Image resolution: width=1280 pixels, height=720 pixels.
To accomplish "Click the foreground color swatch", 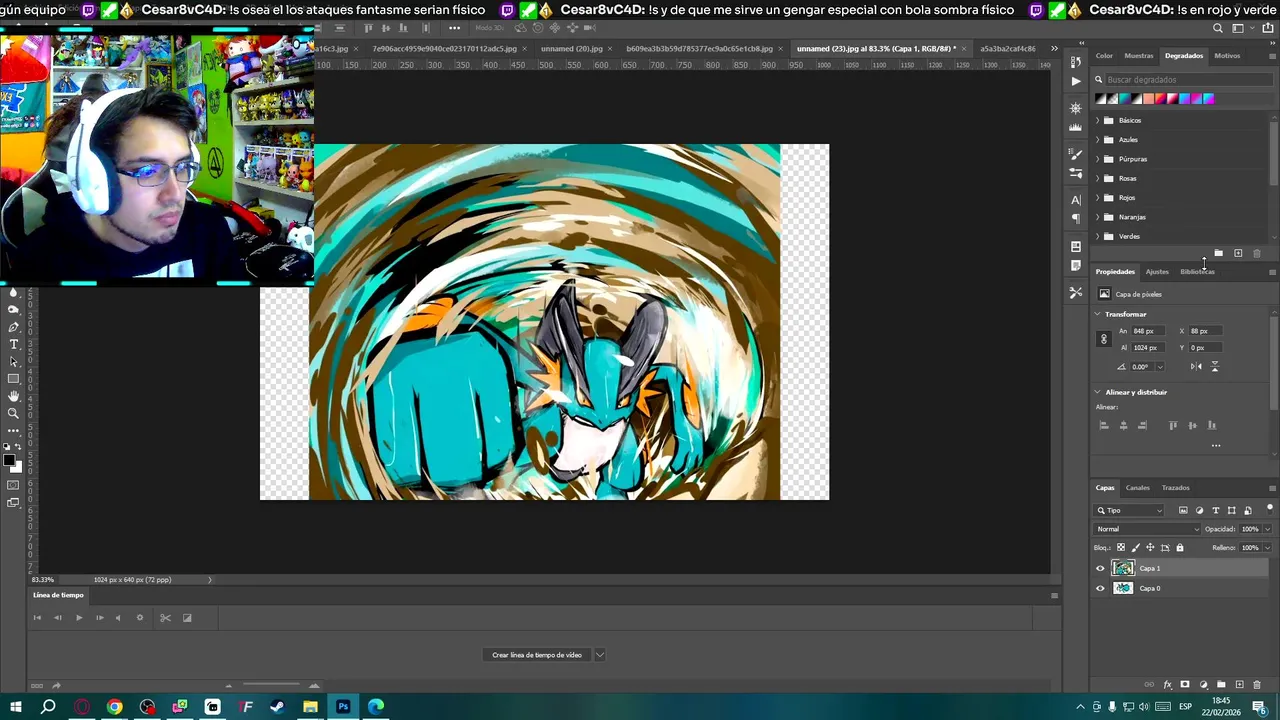I will point(9,461).
